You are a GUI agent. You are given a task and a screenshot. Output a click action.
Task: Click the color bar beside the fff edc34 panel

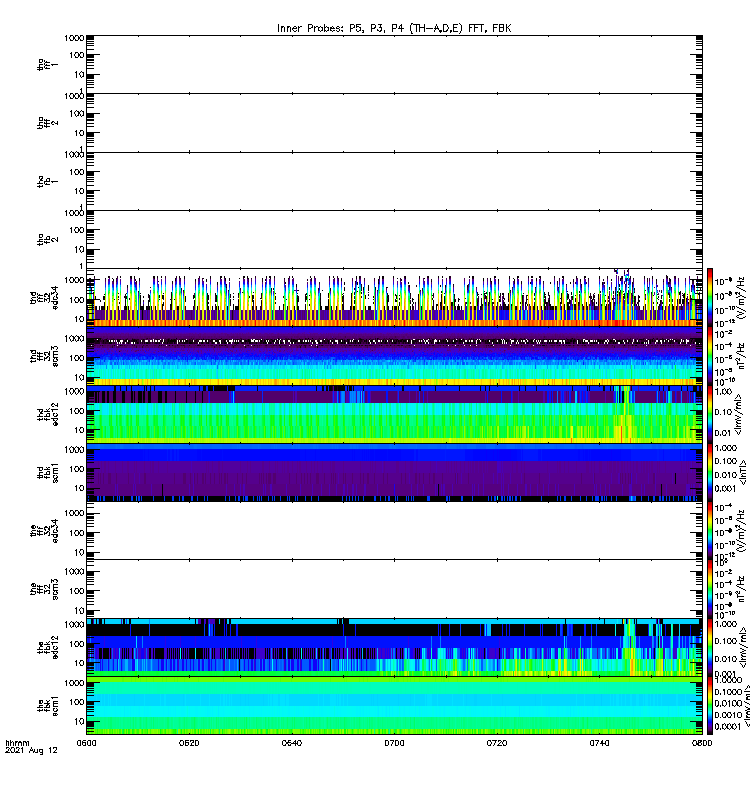[x=710, y=531]
